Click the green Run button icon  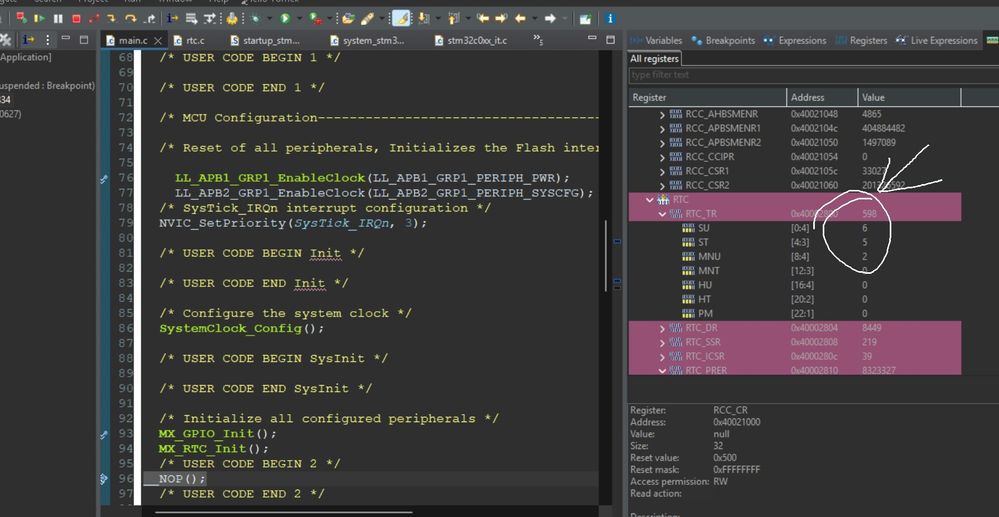point(285,18)
